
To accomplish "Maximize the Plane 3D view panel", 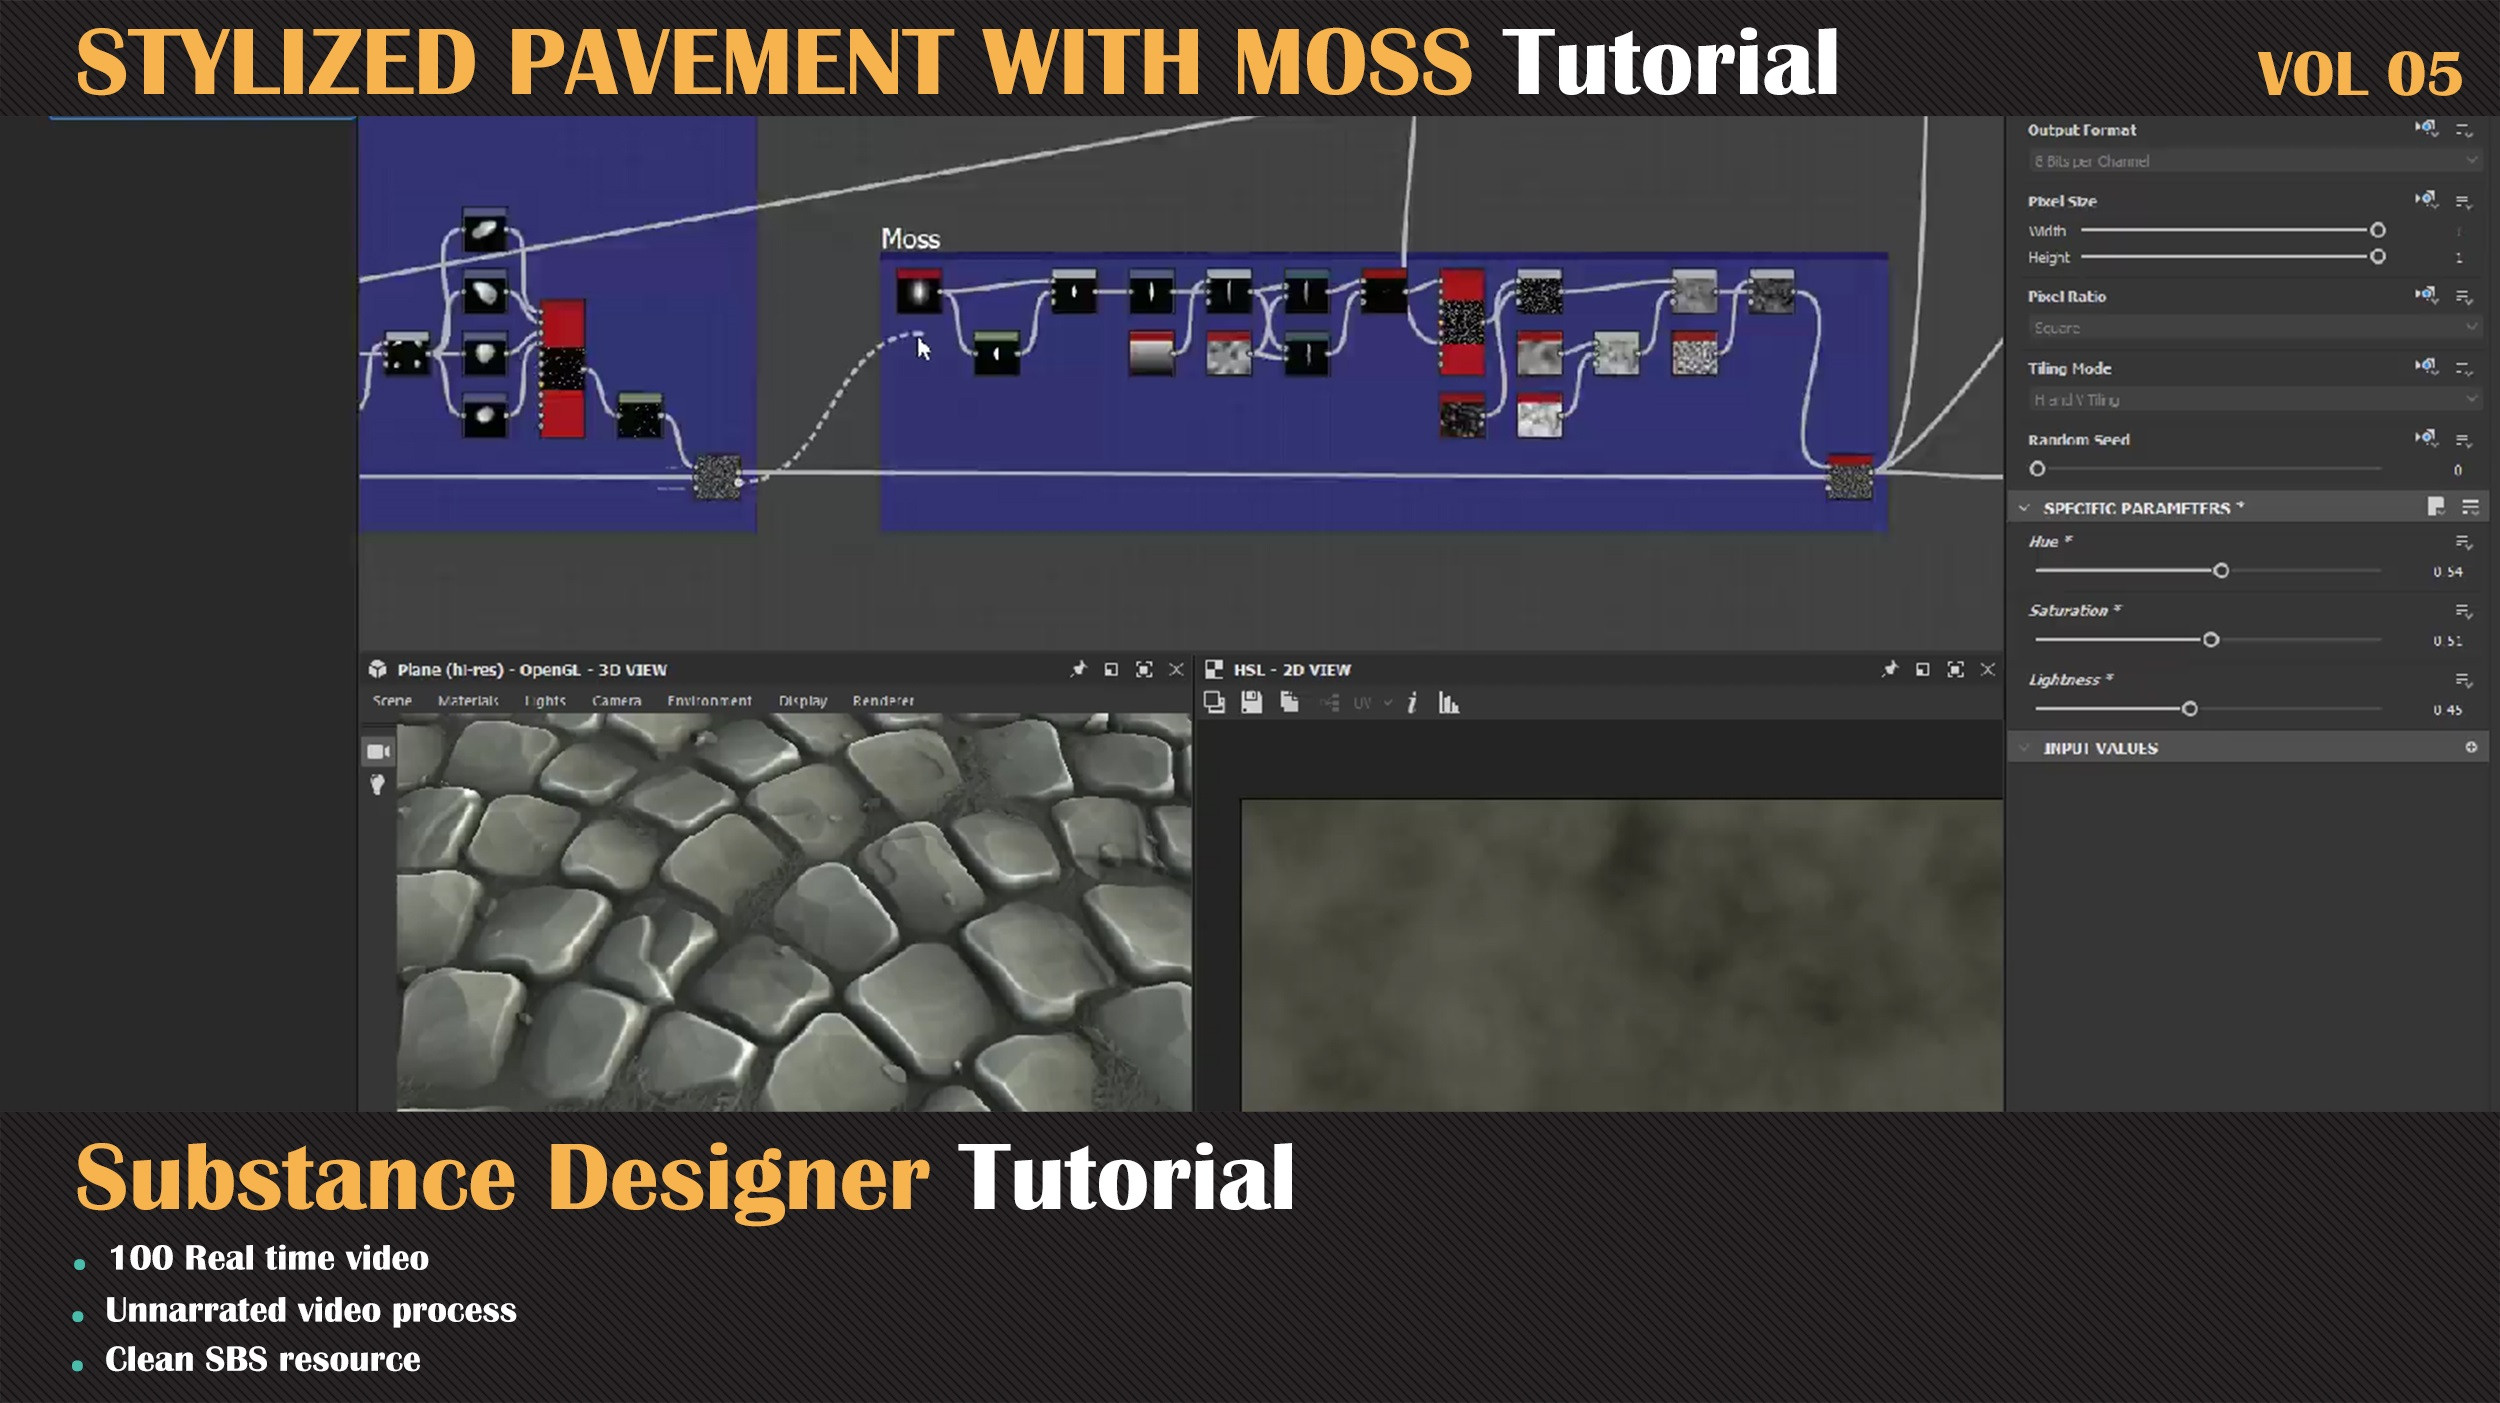I will point(1144,669).
